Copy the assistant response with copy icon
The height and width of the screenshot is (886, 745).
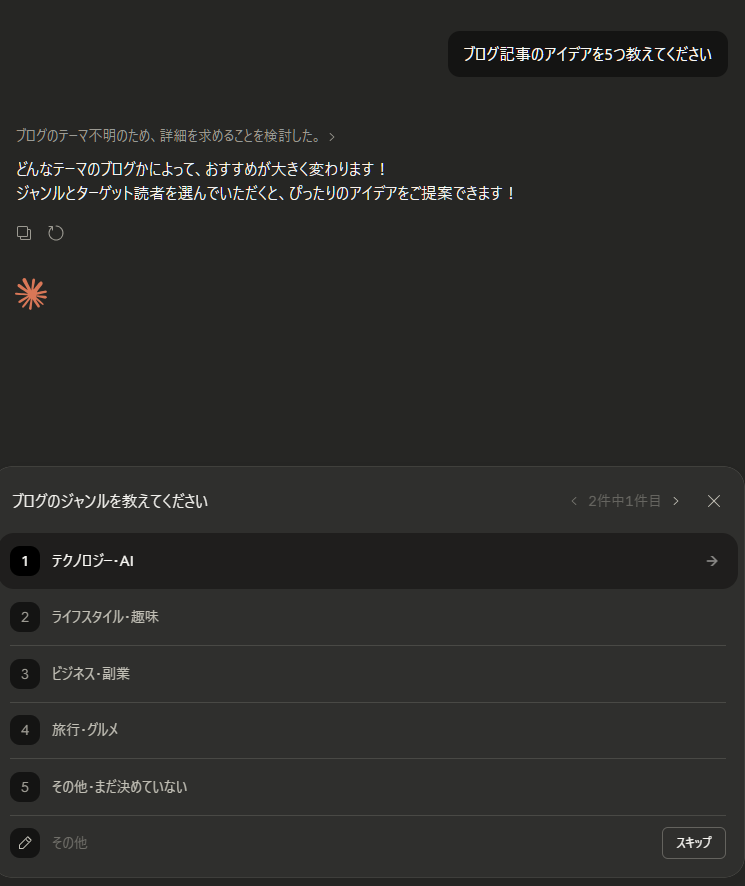pyautogui.click(x=24, y=233)
